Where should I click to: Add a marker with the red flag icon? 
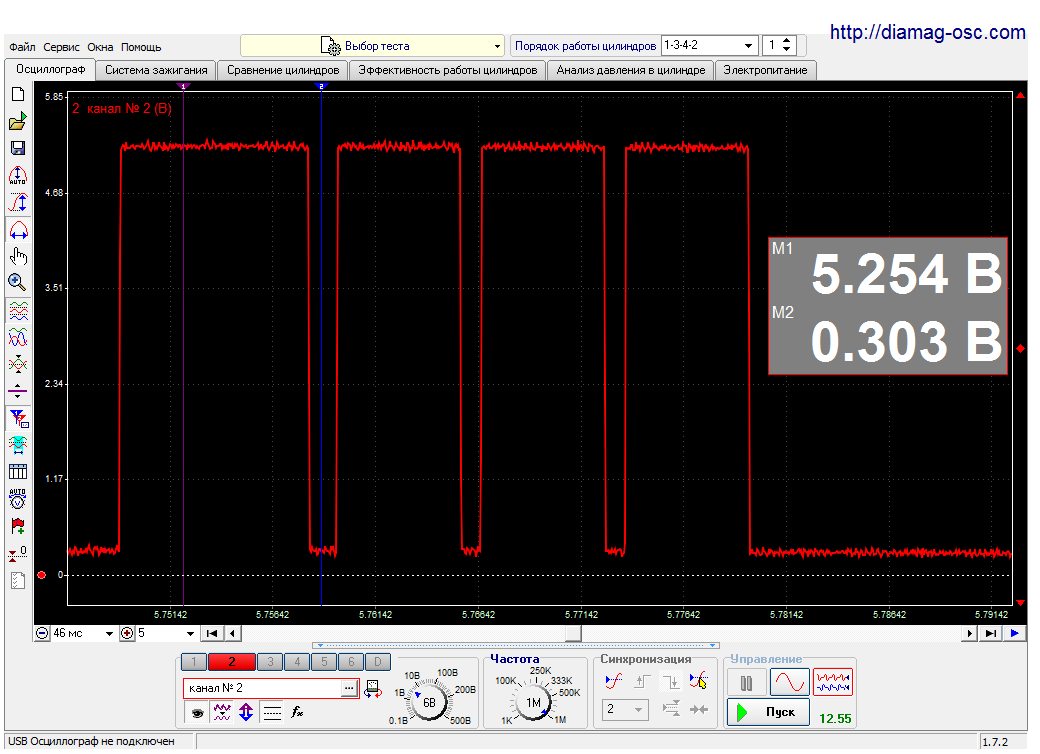pyautogui.click(x=18, y=527)
